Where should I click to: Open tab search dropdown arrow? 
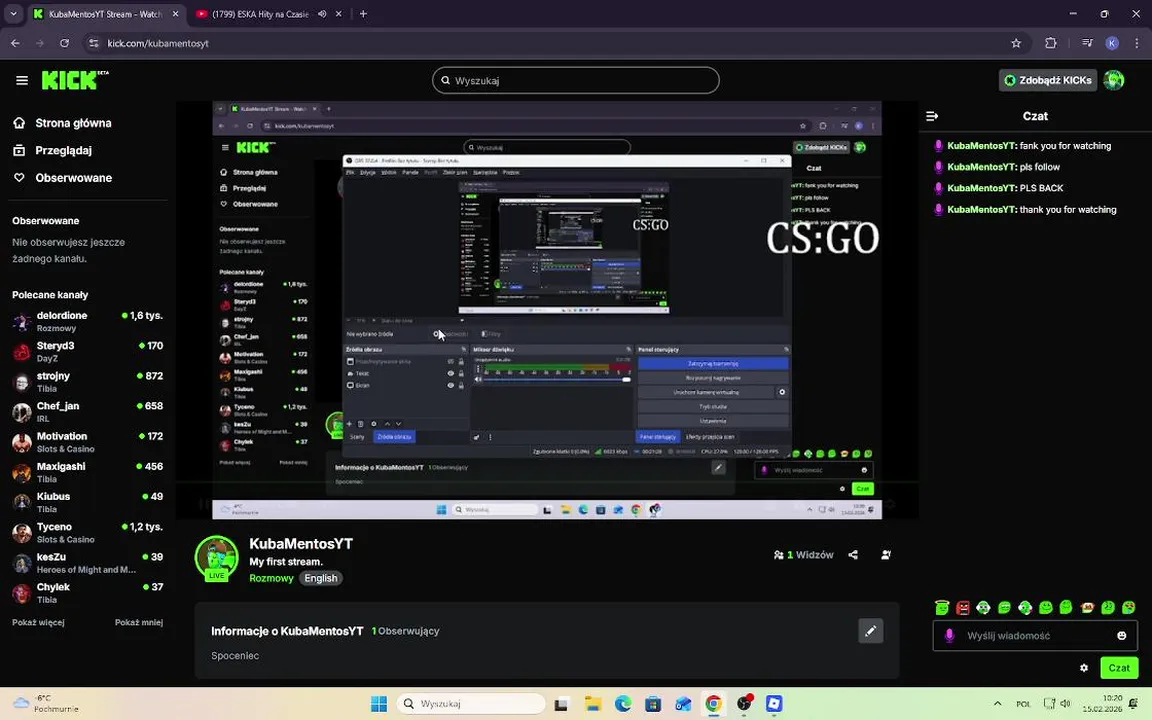[x=13, y=14]
